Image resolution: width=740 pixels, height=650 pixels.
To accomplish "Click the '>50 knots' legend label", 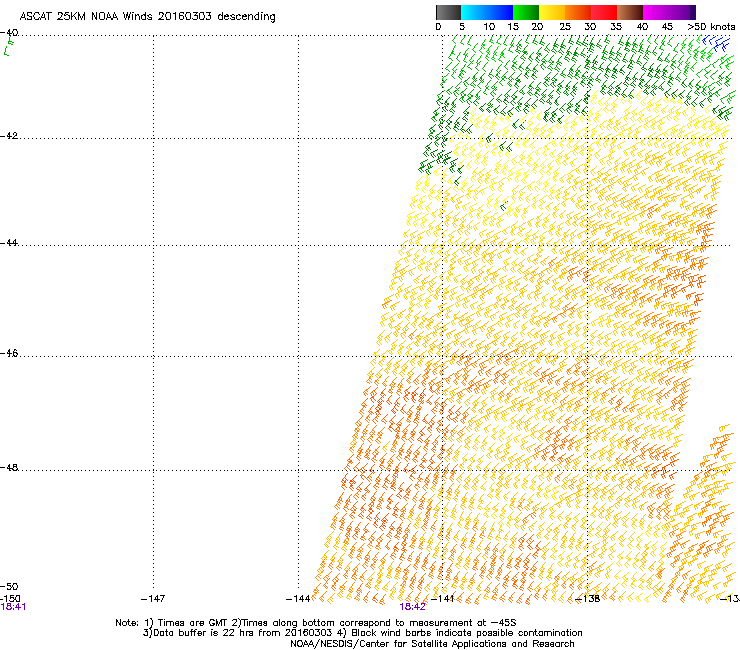I will (x=711, y=27).
